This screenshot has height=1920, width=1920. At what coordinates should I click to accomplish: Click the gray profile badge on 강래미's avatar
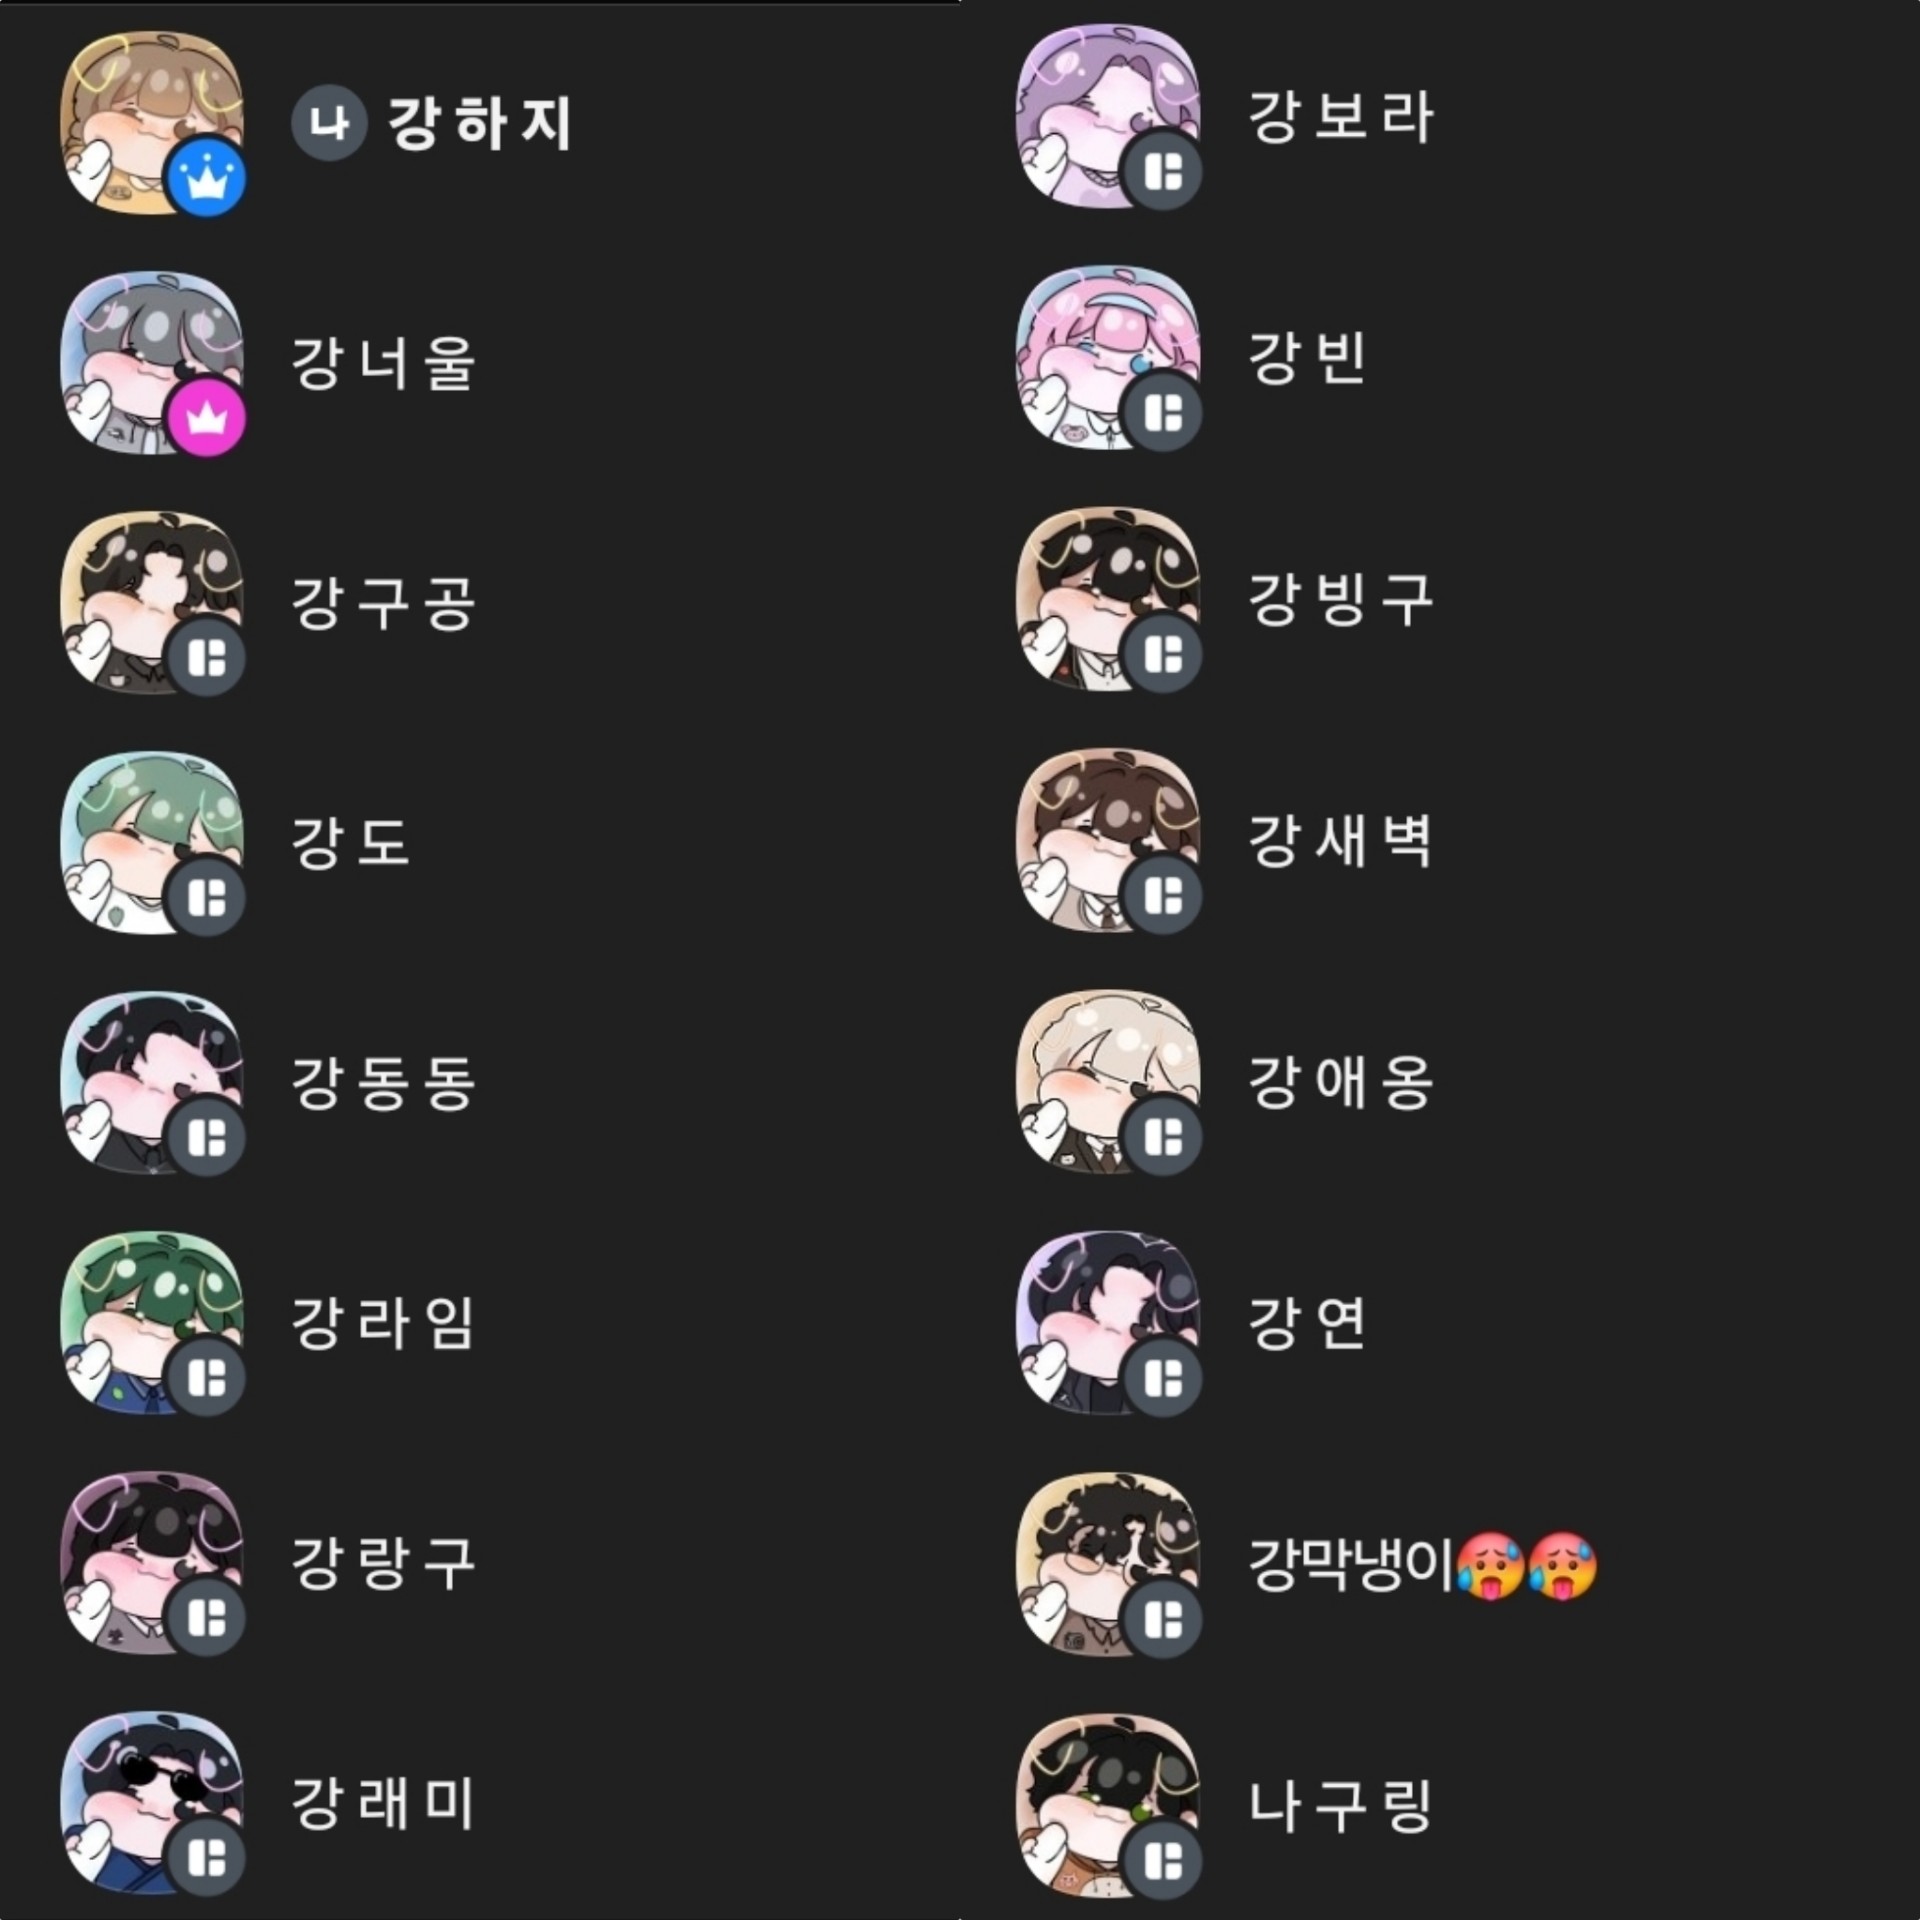click(206, 1858)
